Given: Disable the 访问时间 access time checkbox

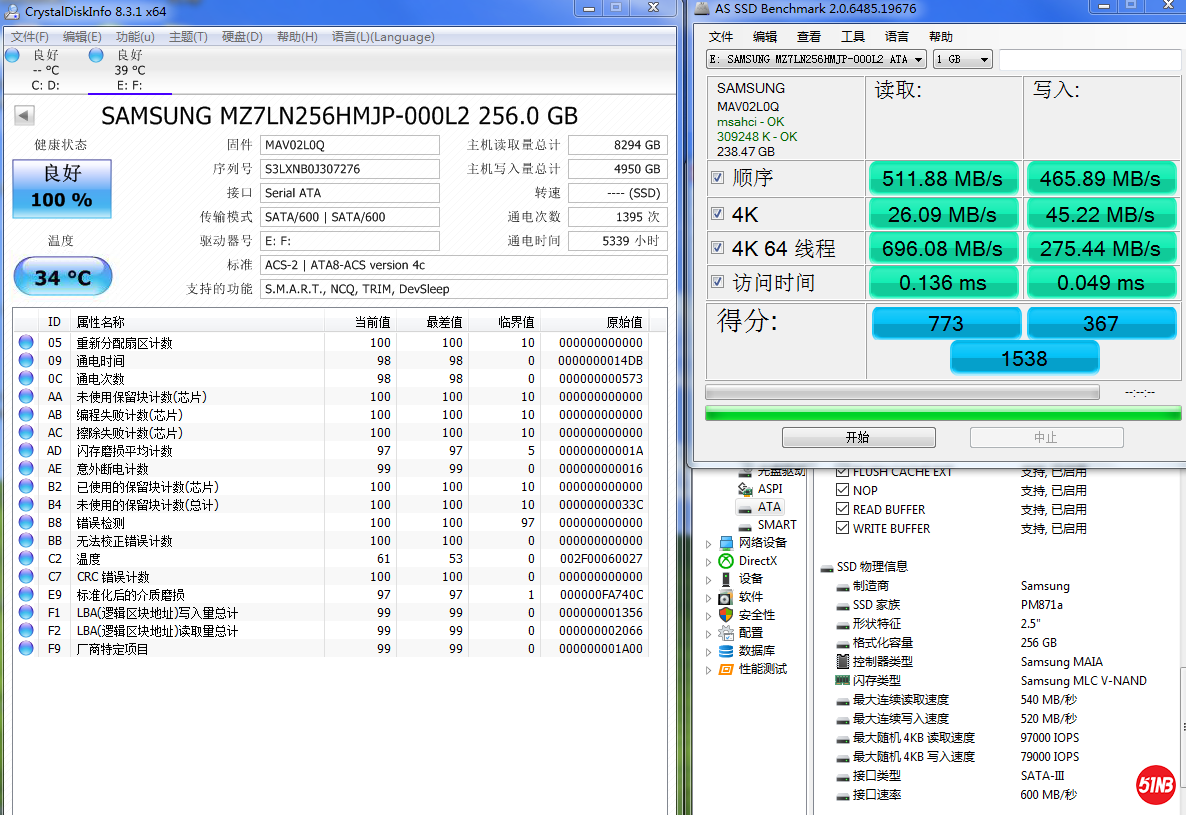Looking at the screenshot, I should [717, 282].
